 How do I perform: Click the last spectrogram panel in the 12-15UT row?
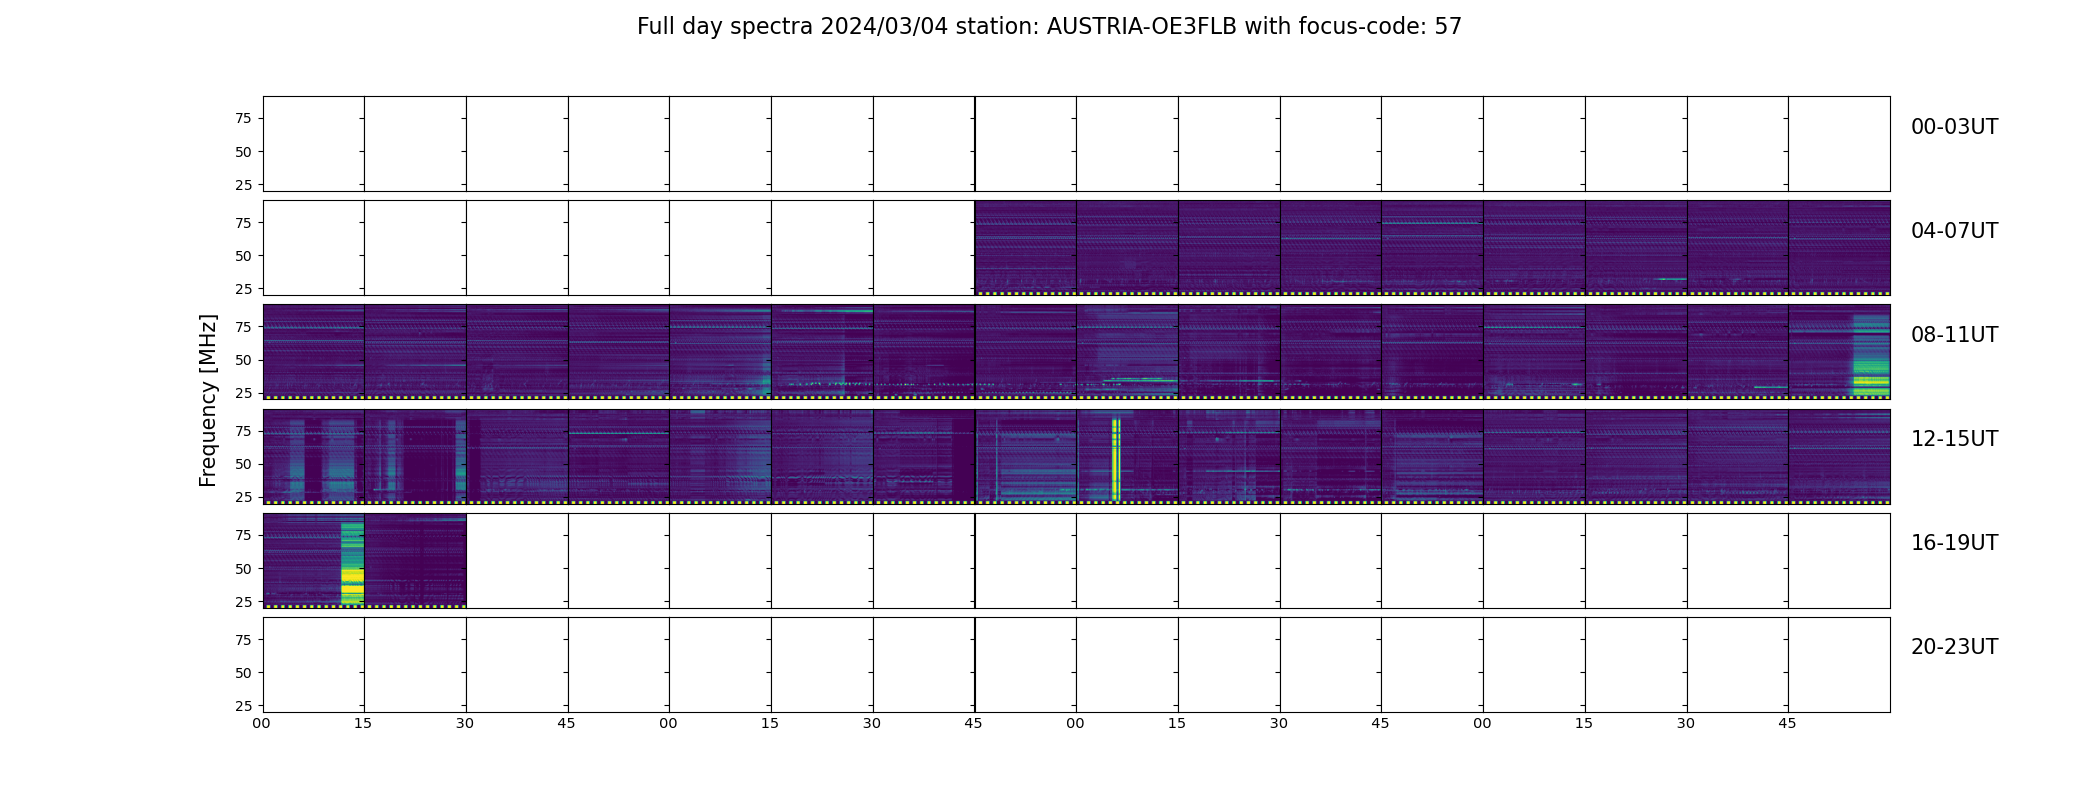[x=1839, y=456]
